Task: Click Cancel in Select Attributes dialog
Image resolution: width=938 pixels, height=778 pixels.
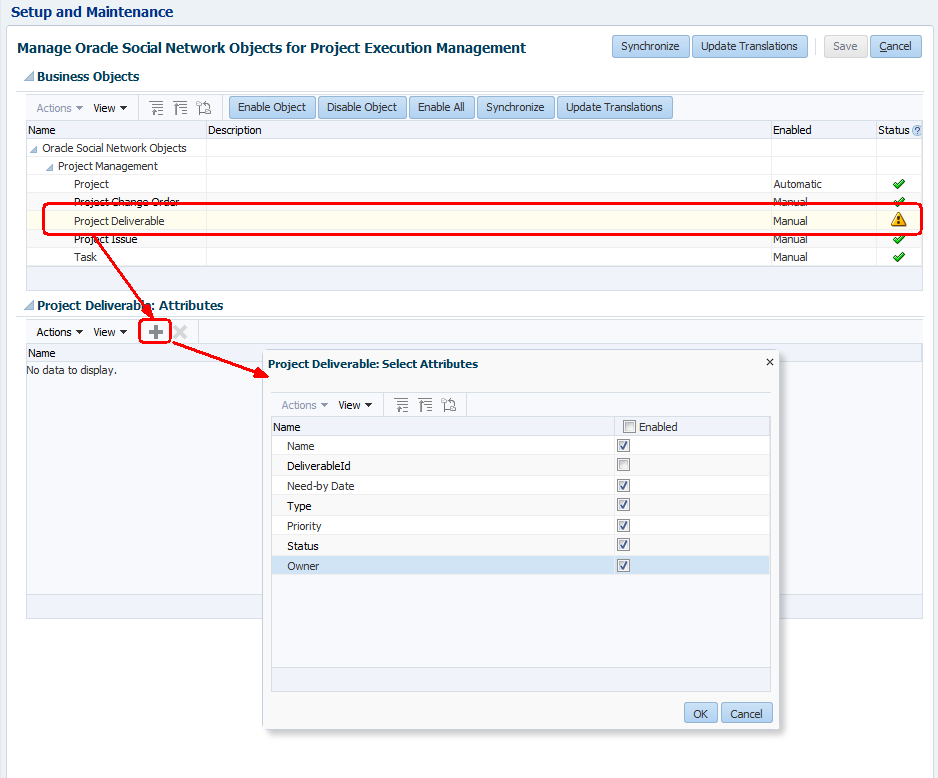Action: click(x=747, y=713)
